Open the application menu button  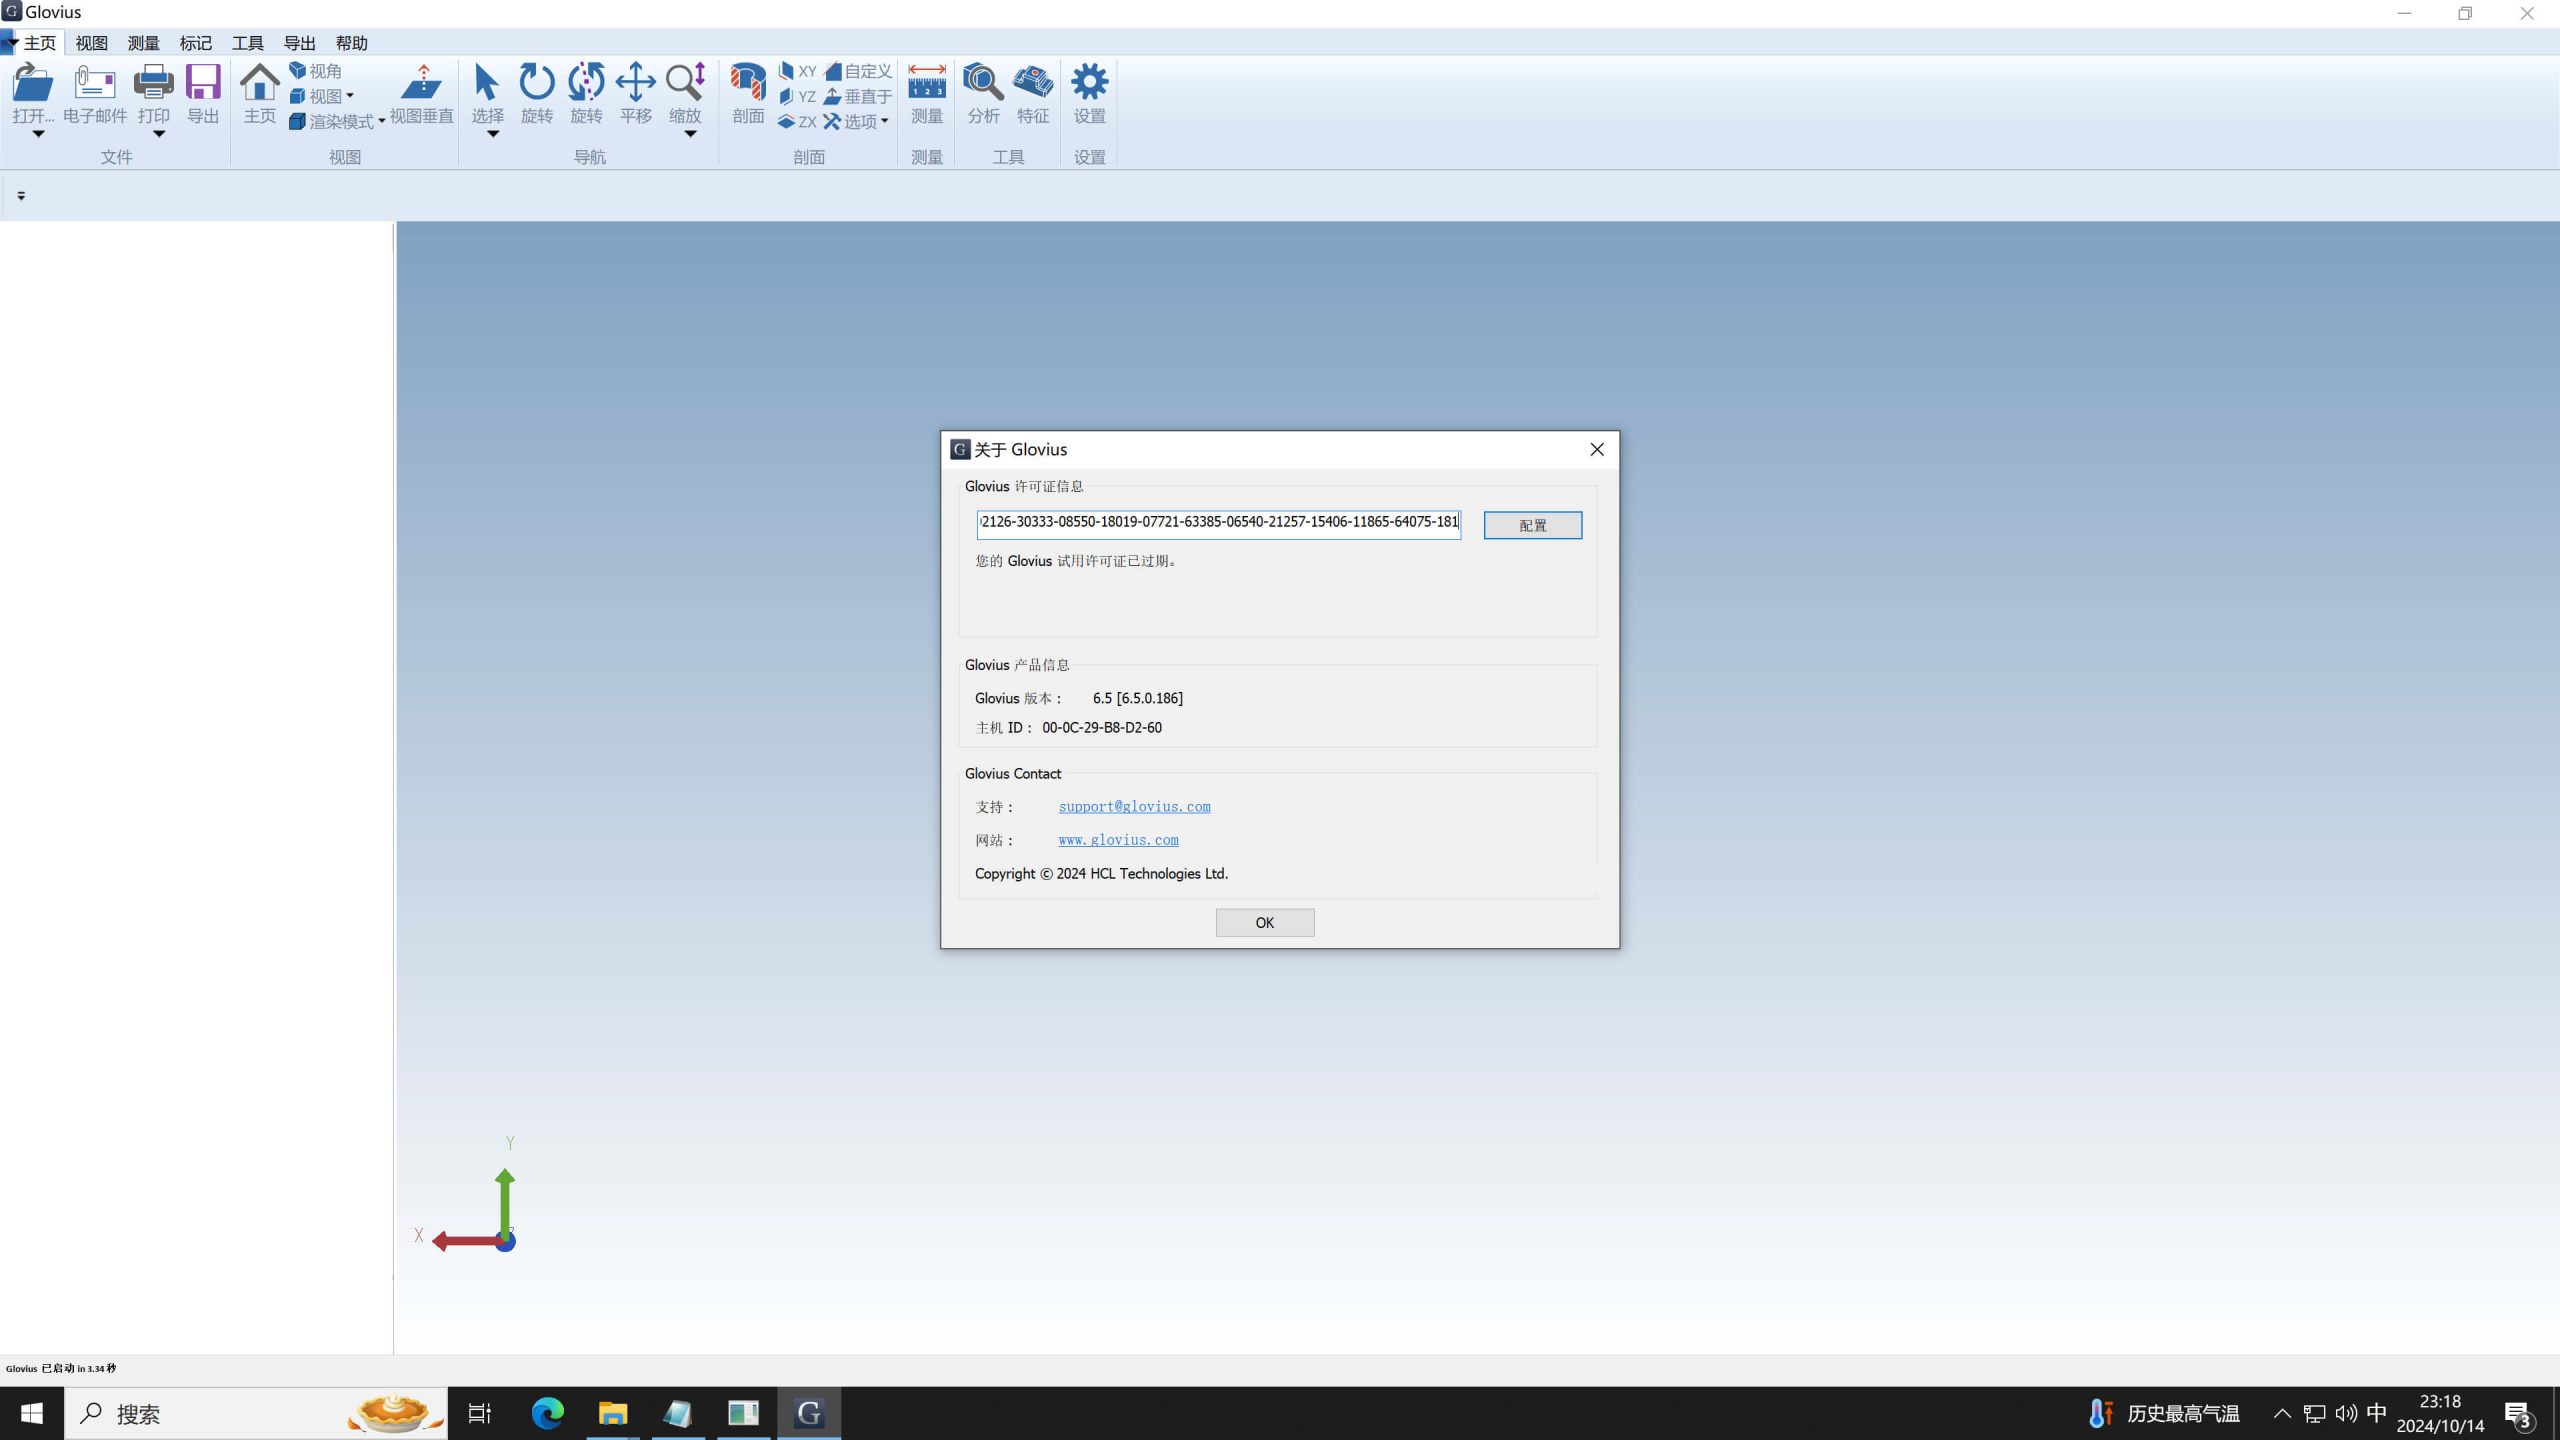[x=8, y=42]
